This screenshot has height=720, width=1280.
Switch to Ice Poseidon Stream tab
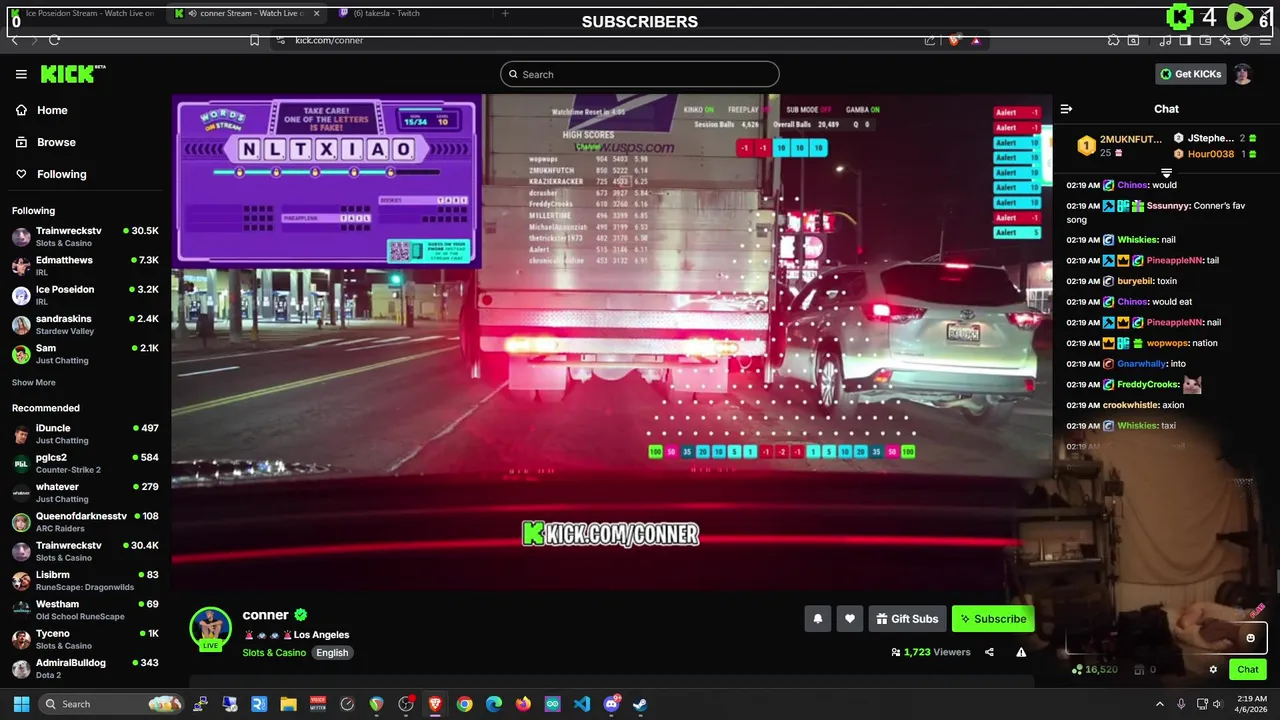[86, 13]
